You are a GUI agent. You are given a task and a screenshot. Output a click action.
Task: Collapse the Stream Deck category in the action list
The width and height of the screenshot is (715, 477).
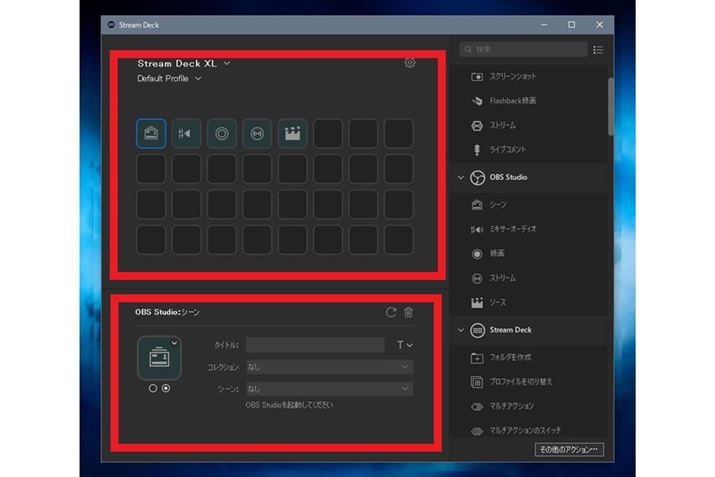click(x=461, y=330)
